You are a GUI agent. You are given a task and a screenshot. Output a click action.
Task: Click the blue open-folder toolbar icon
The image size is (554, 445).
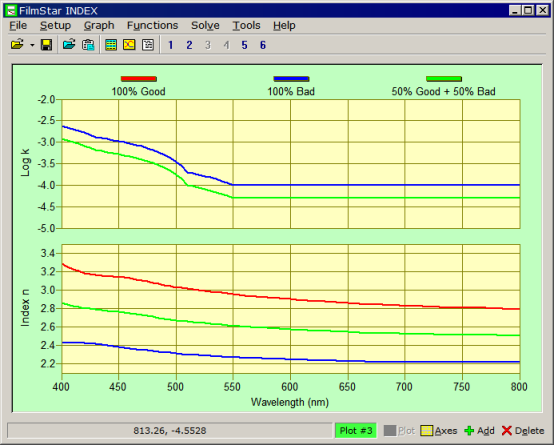coord(69,45)
